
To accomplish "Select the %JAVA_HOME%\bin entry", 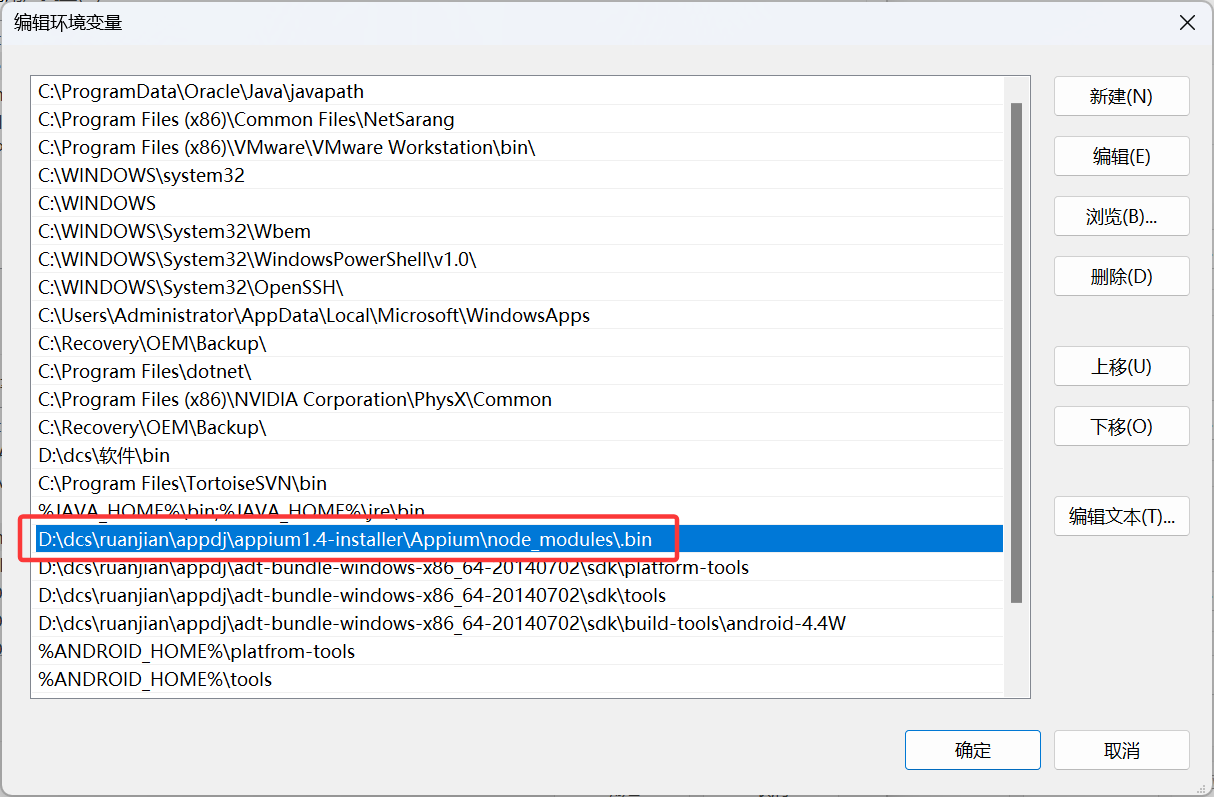I will click(517, 511).
